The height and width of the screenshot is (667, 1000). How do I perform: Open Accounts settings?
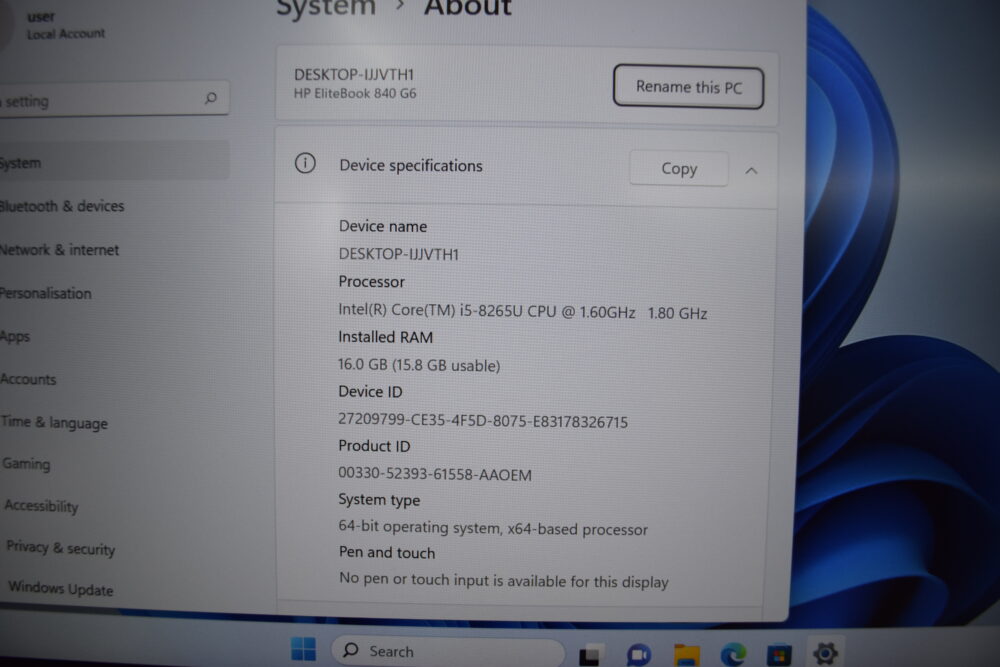[28, 379]
